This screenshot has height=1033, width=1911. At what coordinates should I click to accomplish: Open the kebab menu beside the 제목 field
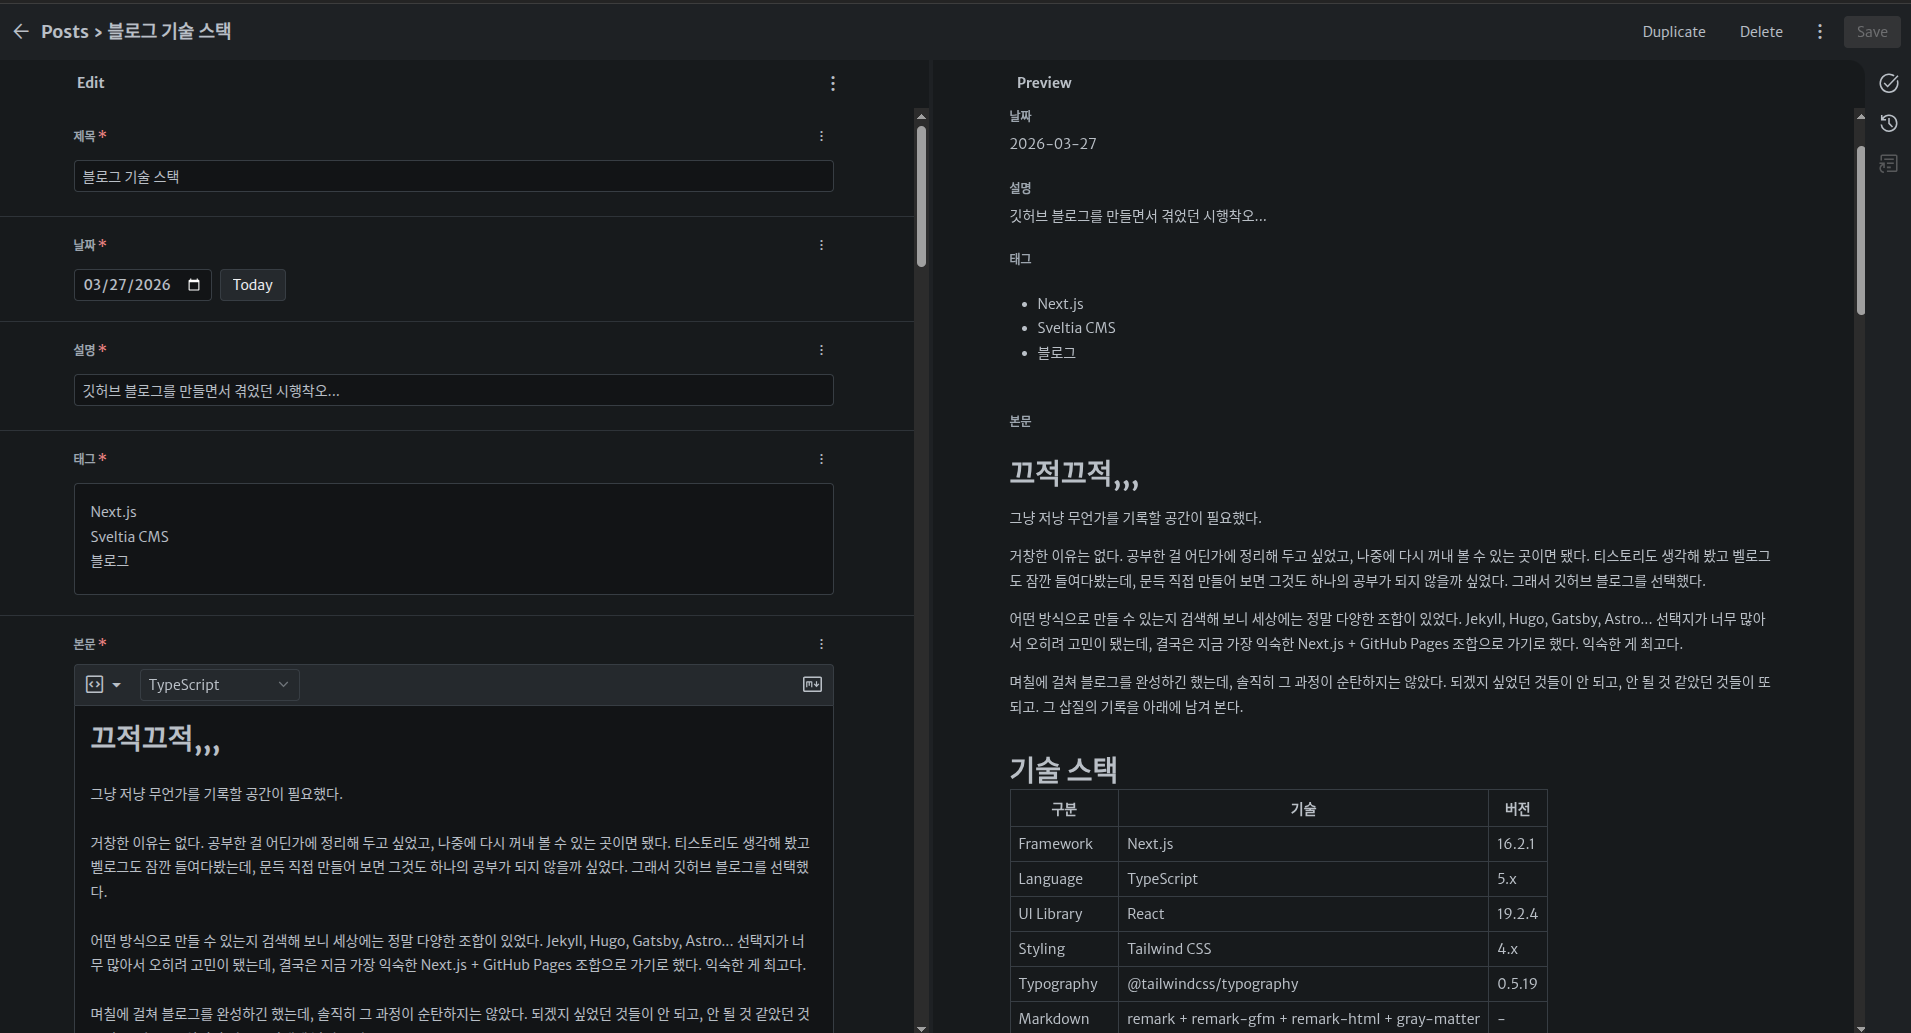[x=822, y=135]
